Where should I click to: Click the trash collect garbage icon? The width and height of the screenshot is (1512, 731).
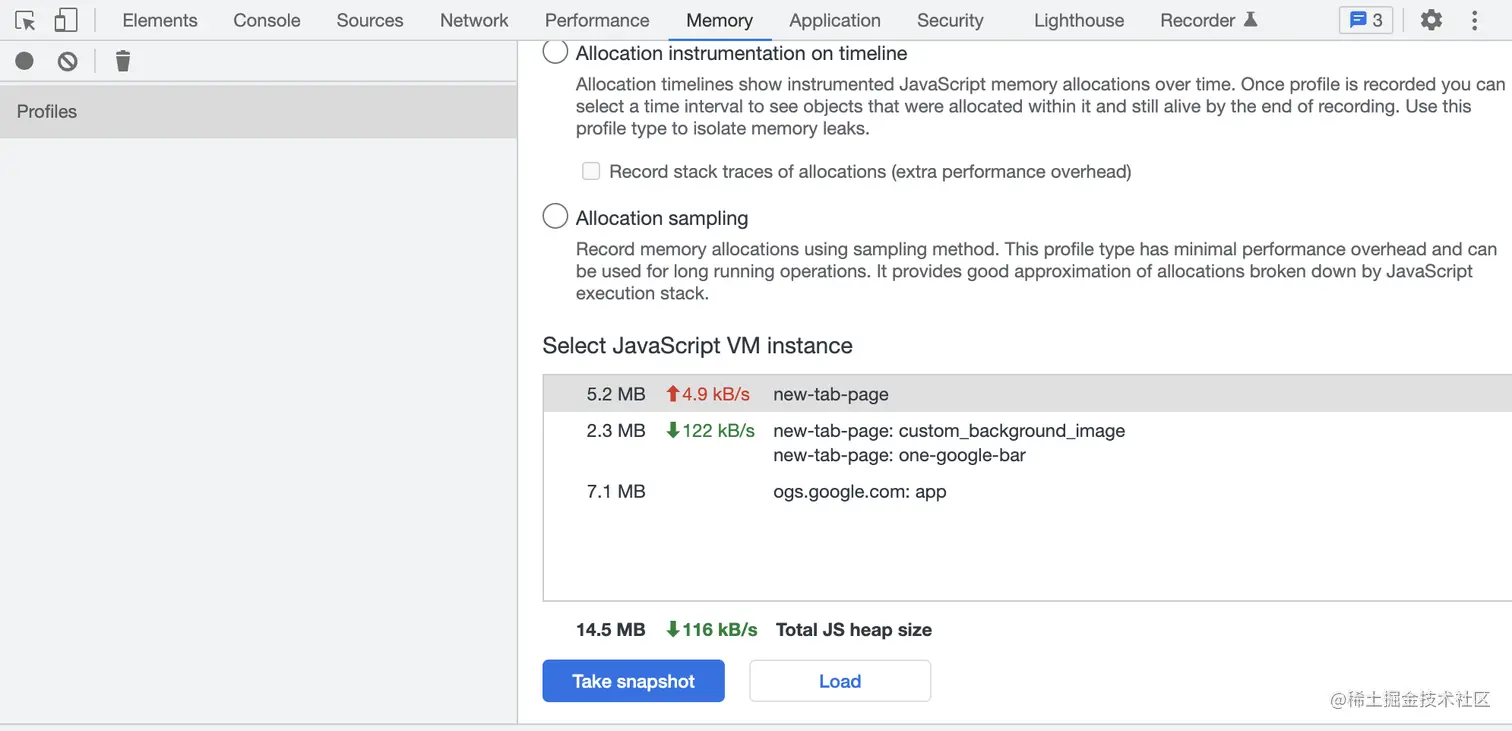tap(123, 62)
